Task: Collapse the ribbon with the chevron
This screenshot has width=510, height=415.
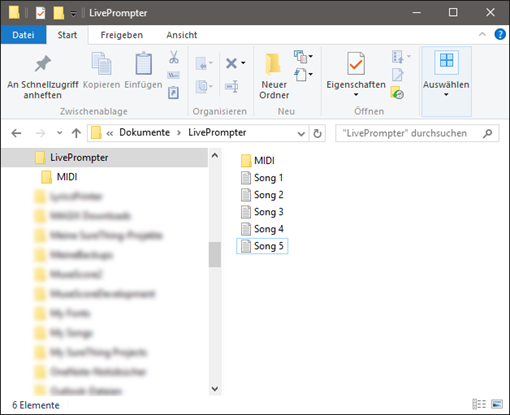Action: point(482,34)
